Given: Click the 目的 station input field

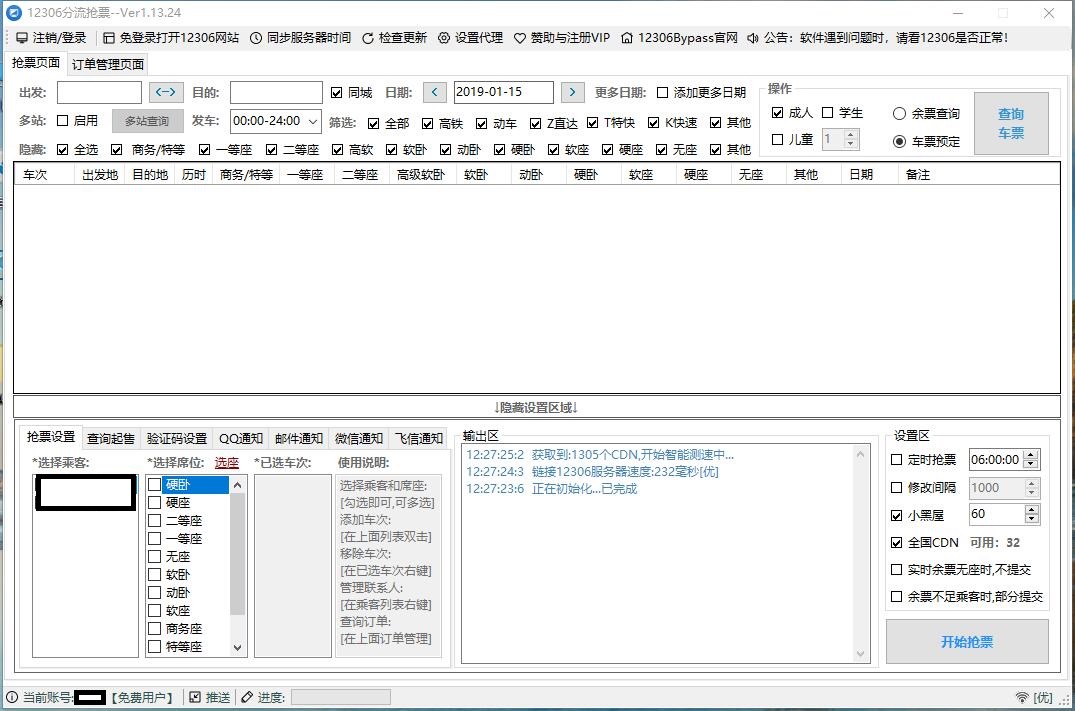Looking at the screenshot, I should pos(276,92).
